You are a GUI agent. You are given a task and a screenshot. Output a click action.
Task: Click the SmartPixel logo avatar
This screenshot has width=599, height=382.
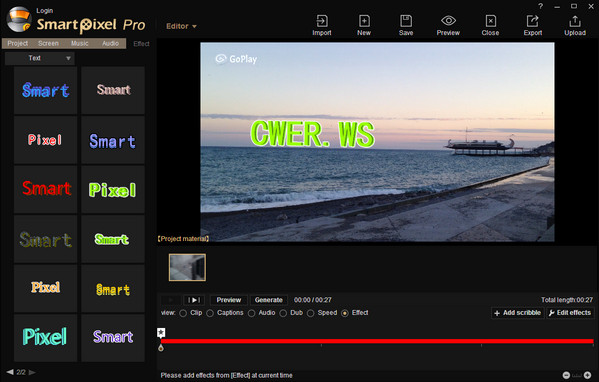pyautogui.click(x=19, y=19)
